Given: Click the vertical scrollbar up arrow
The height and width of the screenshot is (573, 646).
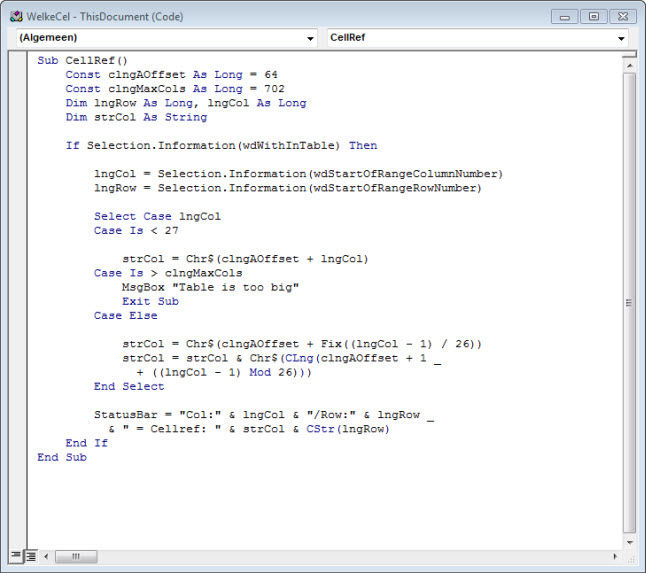Looking at the screenshot, I should tap(630, 66).
